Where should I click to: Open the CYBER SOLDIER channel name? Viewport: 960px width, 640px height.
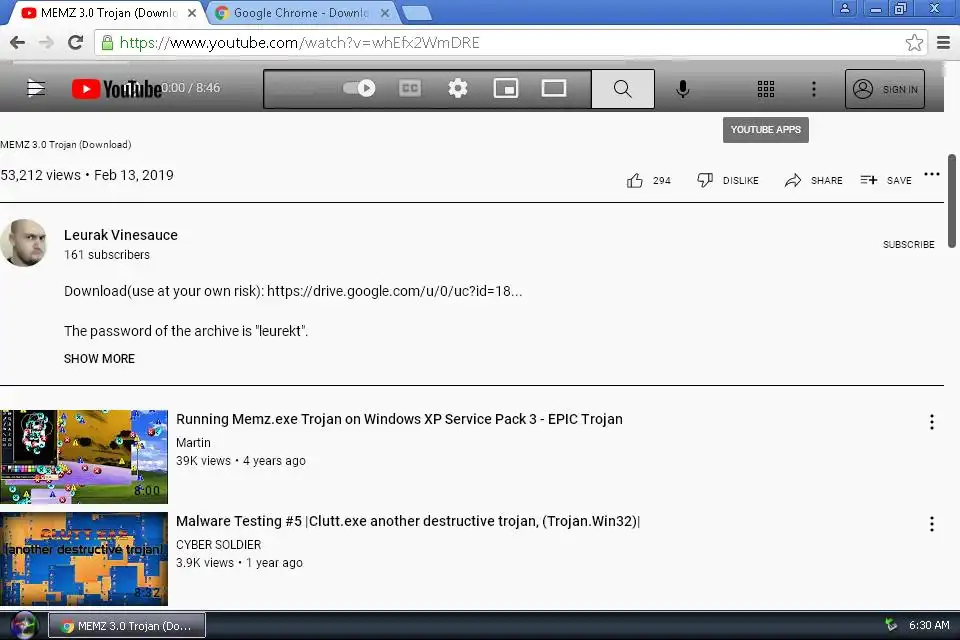click(219, 544)
